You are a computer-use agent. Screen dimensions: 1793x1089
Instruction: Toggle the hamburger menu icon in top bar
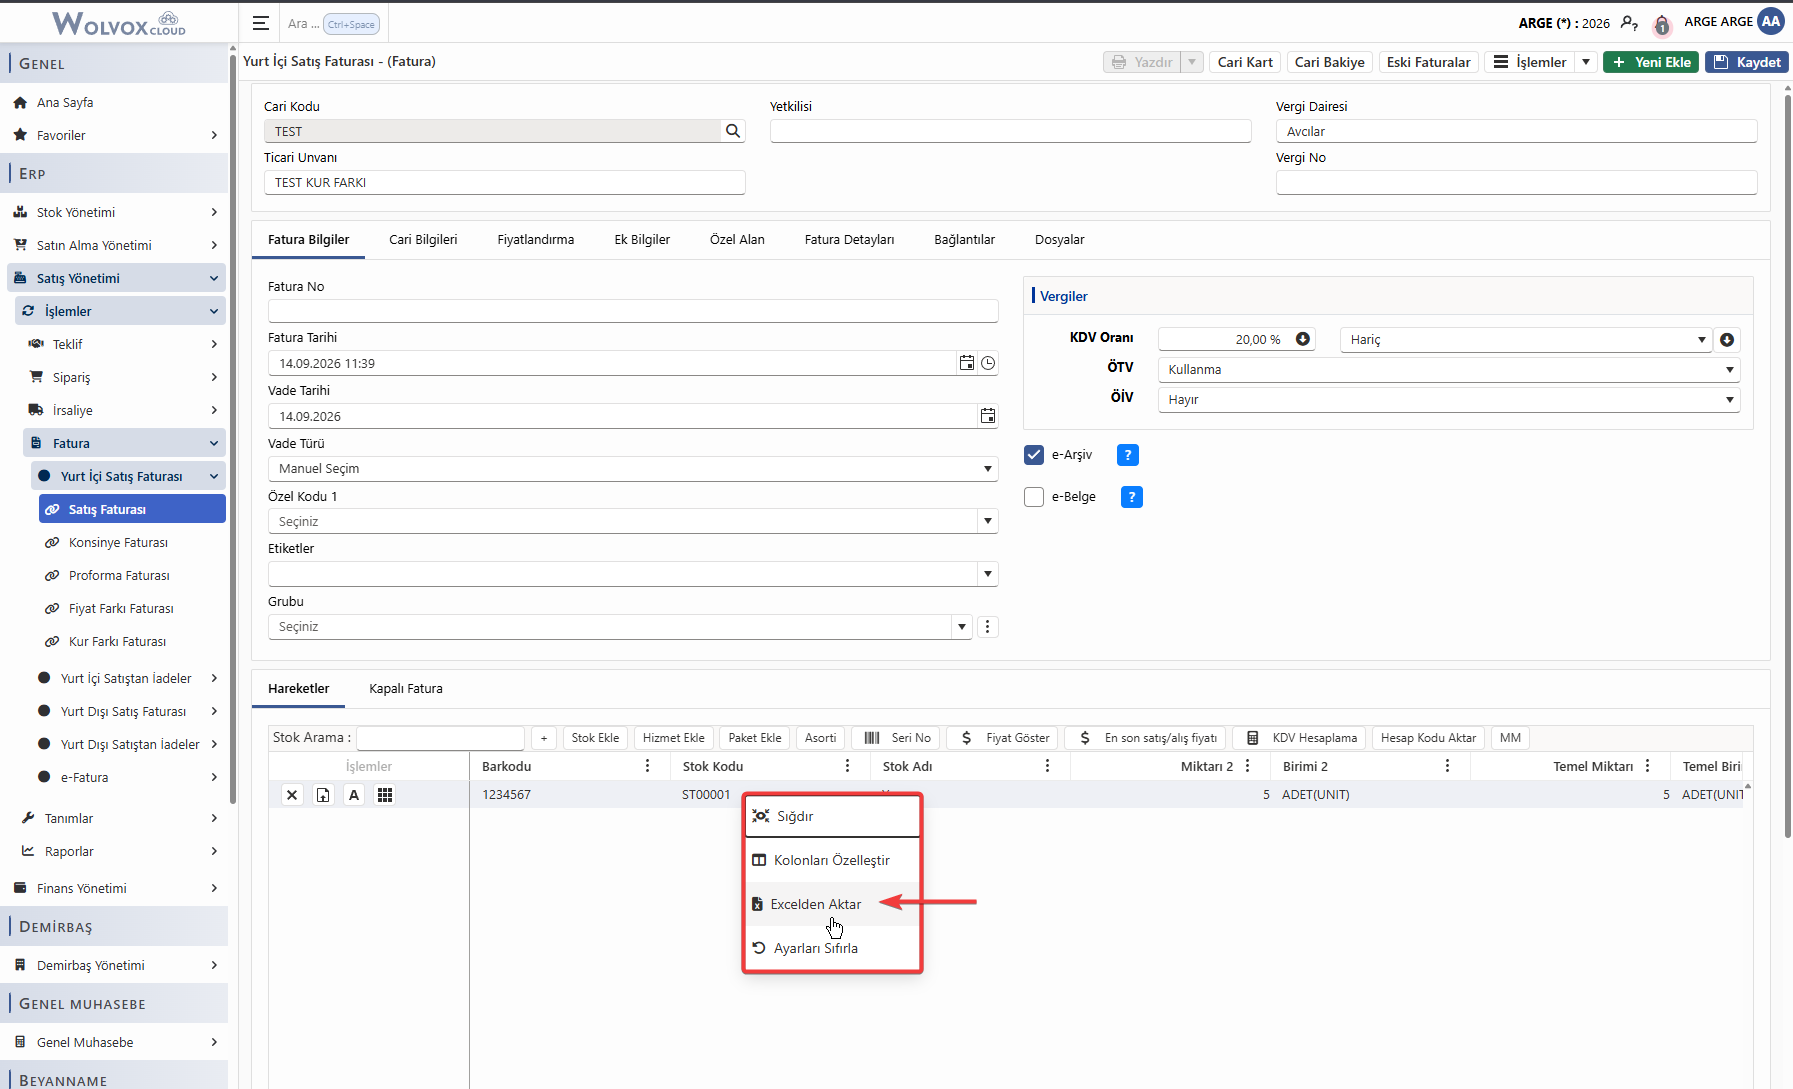(260, 23)
